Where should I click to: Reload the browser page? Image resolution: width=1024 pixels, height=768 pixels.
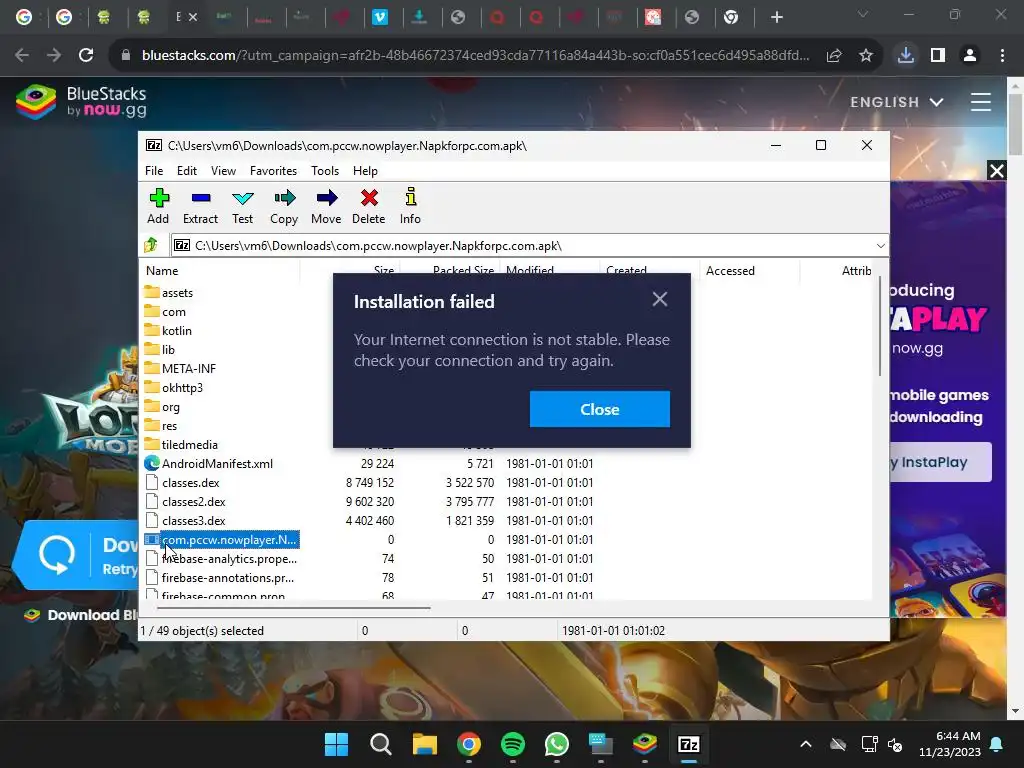point(86,56)
